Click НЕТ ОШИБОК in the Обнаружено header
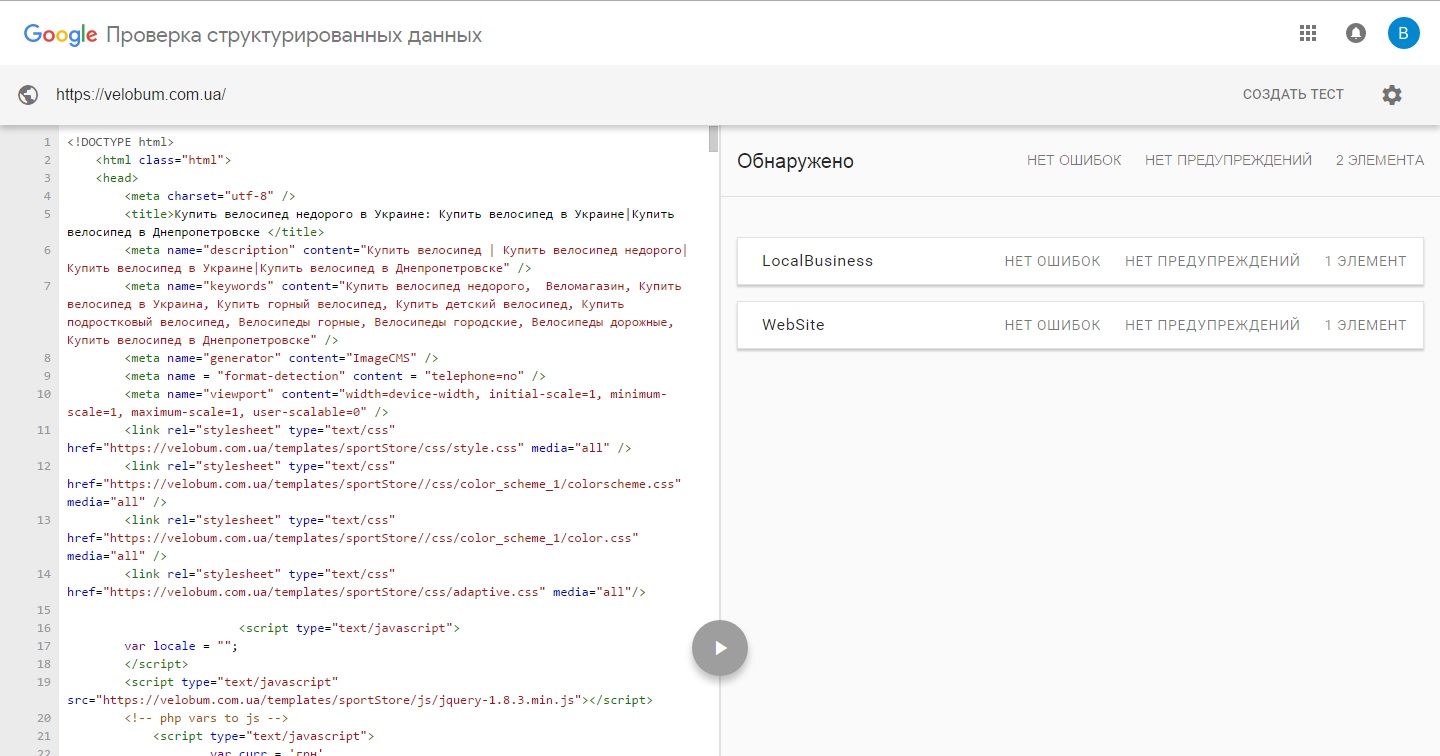The width and height of the screenshot is (1440, 756). pyautogui.click(x=1073, y=161)
